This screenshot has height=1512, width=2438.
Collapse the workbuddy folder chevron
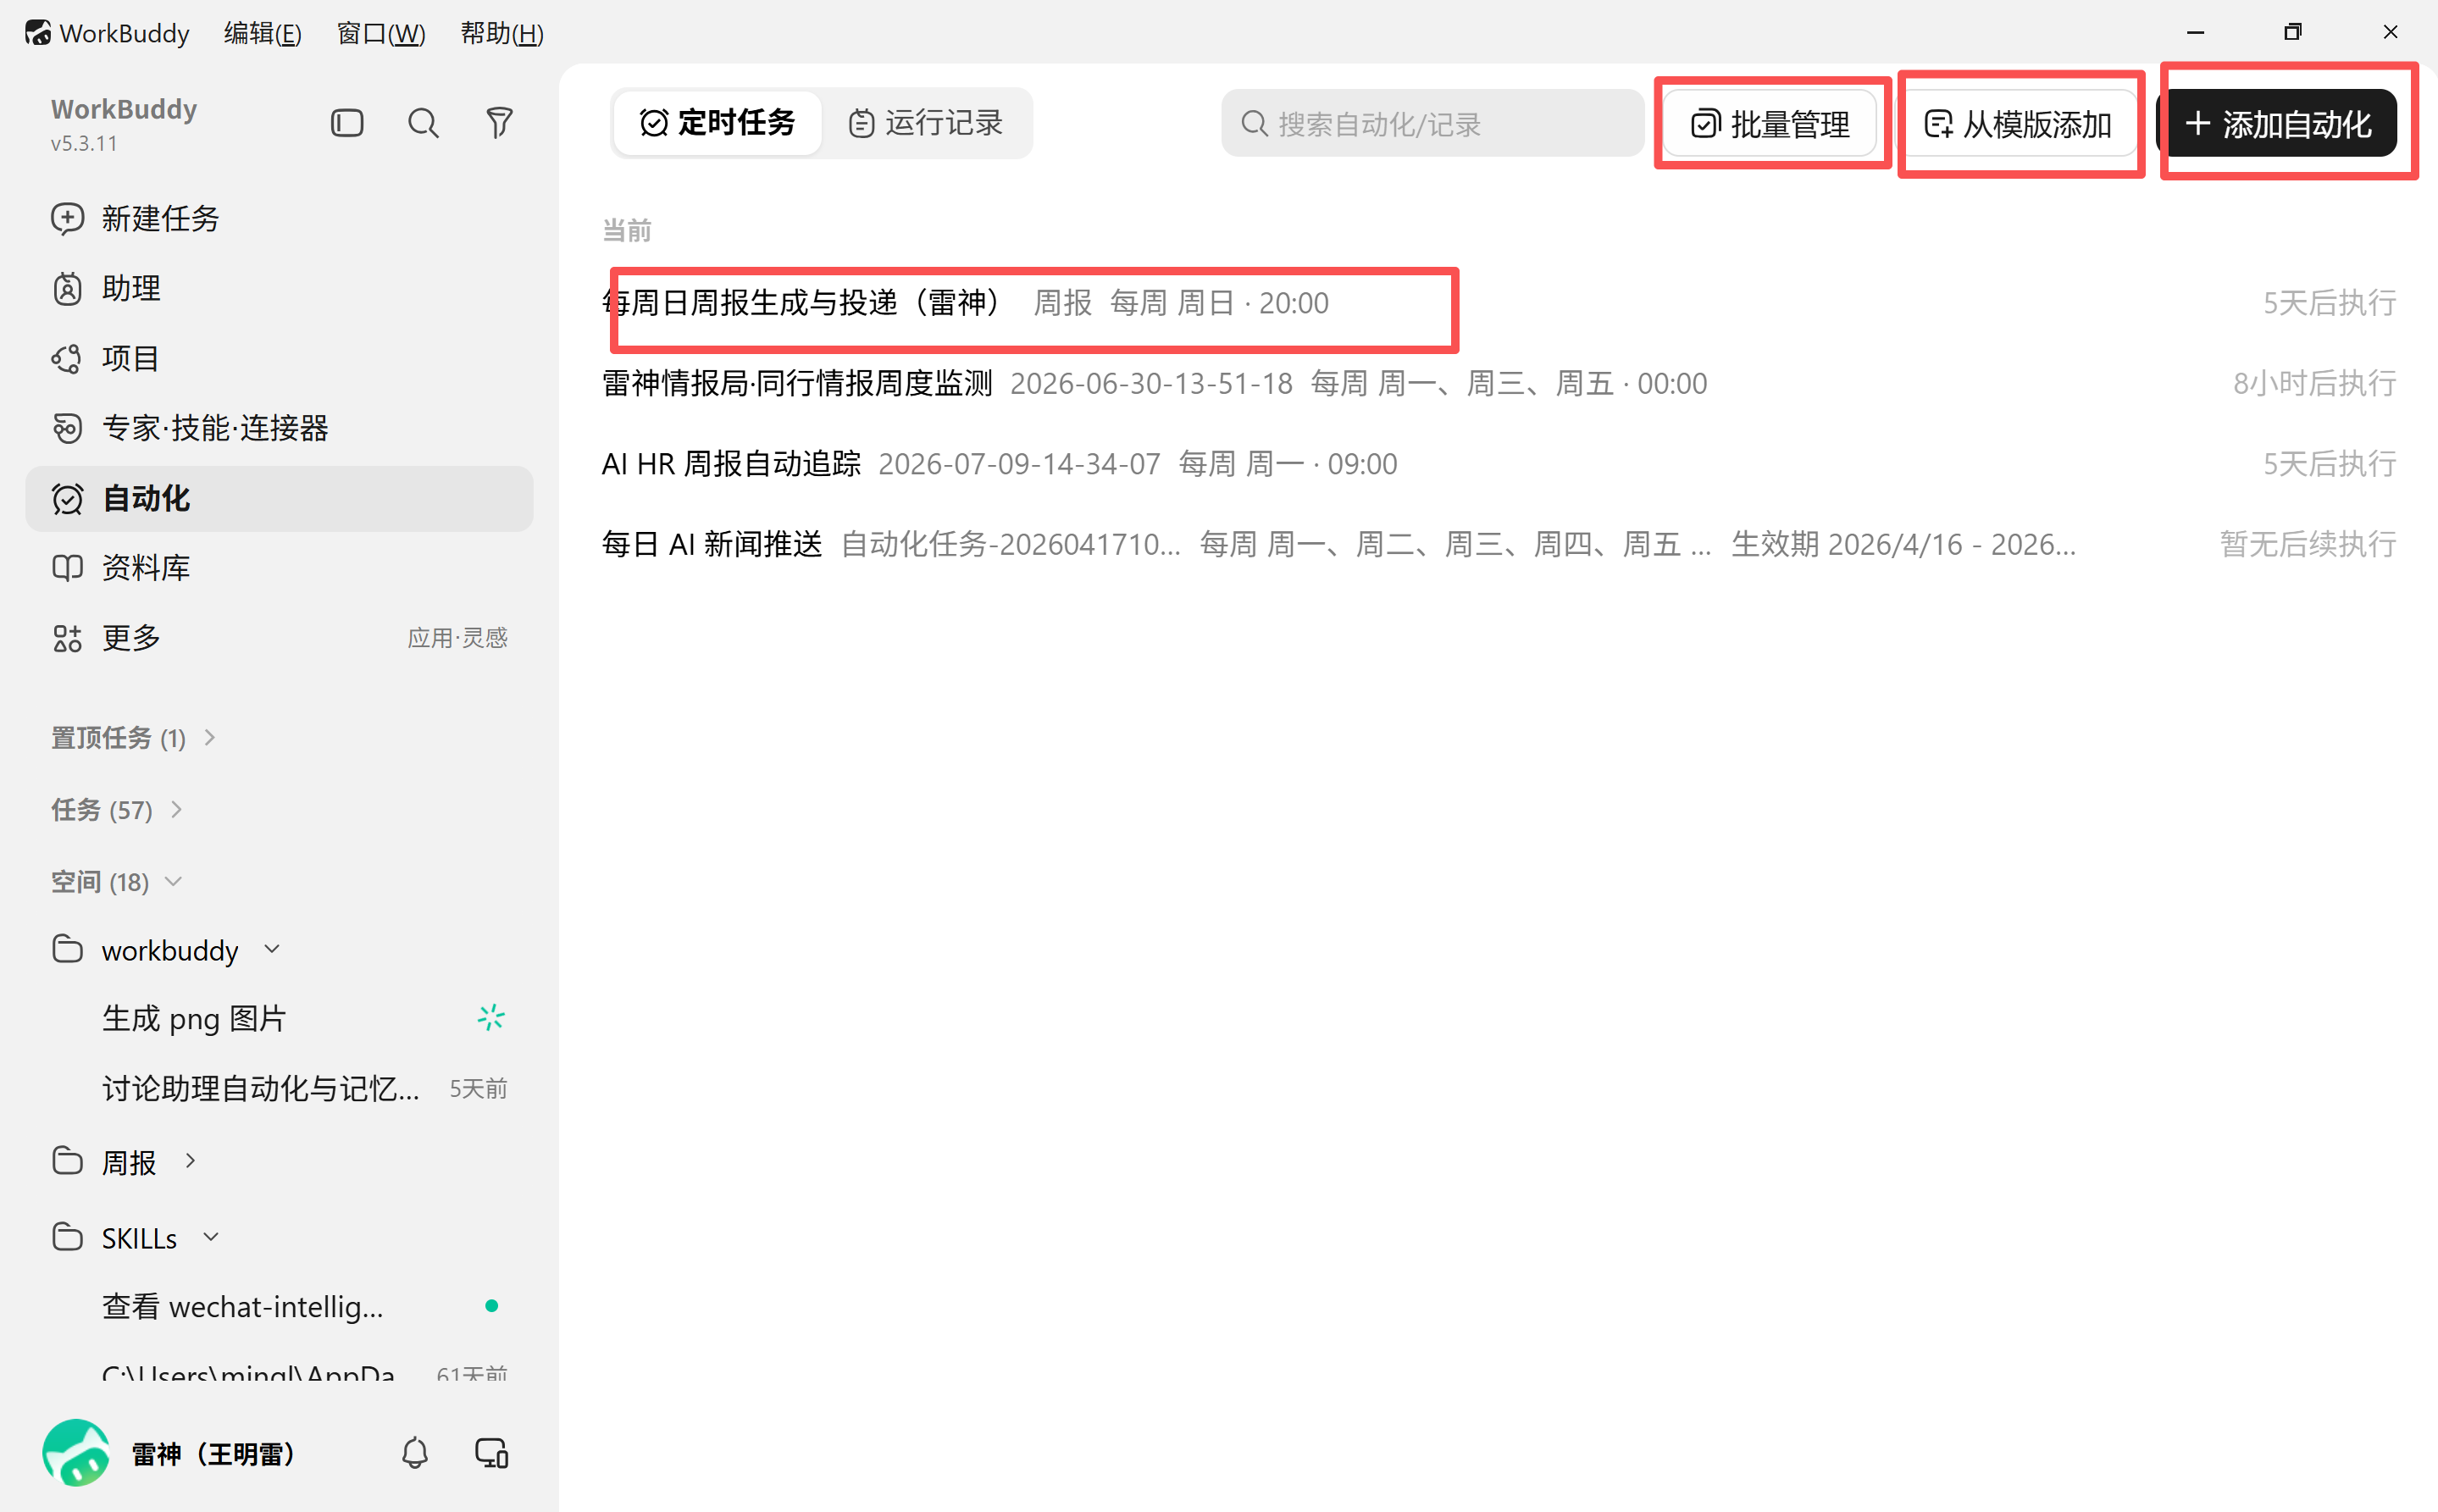[272, 949]
